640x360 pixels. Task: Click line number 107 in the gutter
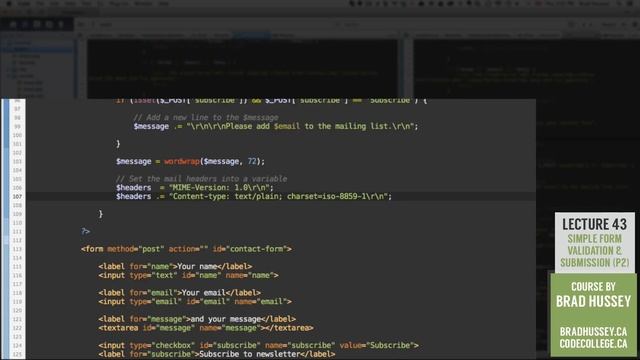[17, 197]
